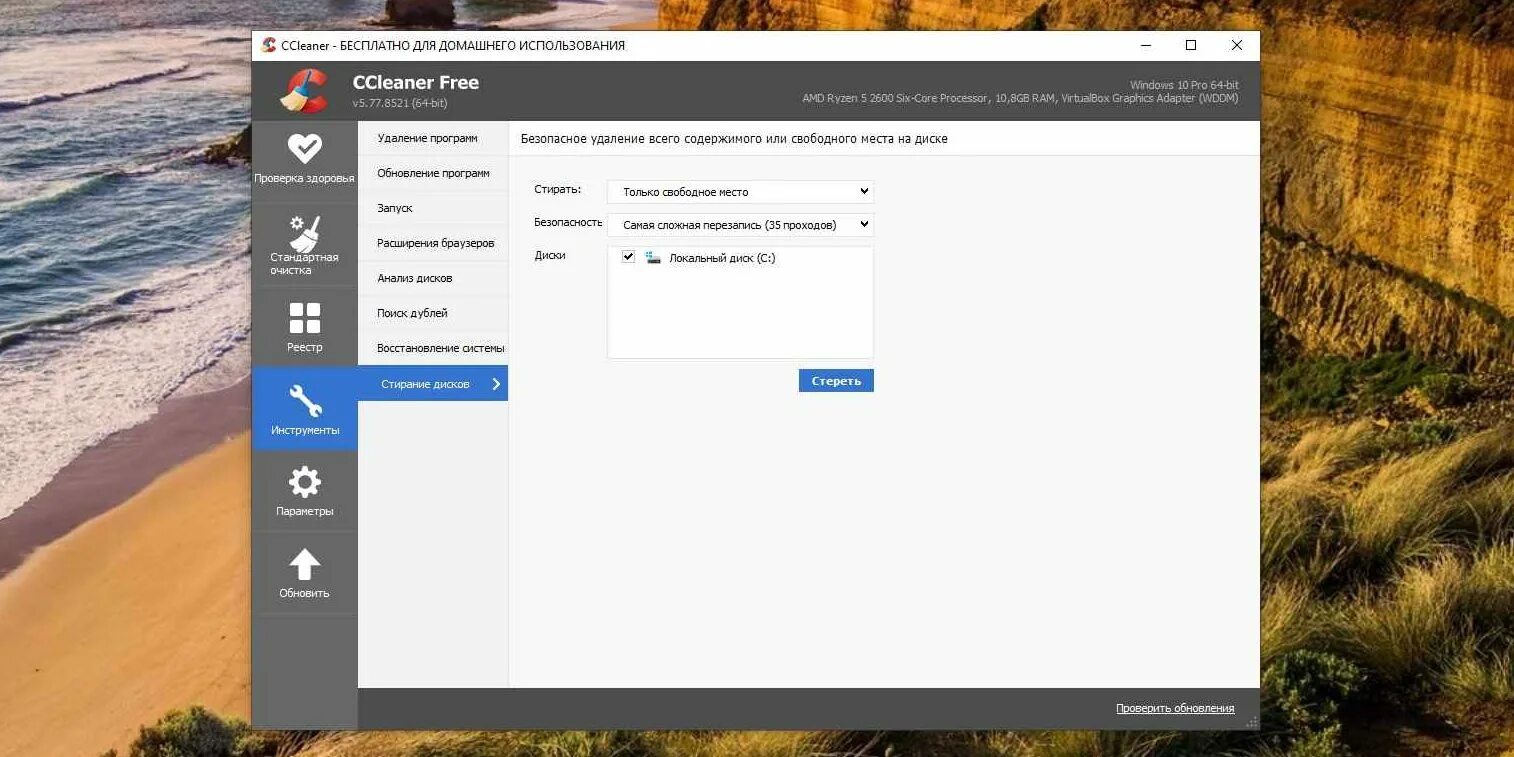Image resolution: width=1514 pixels, height=757 pixels.
Task: Click the resize grip in window corner
Action: pos(1251,721)
